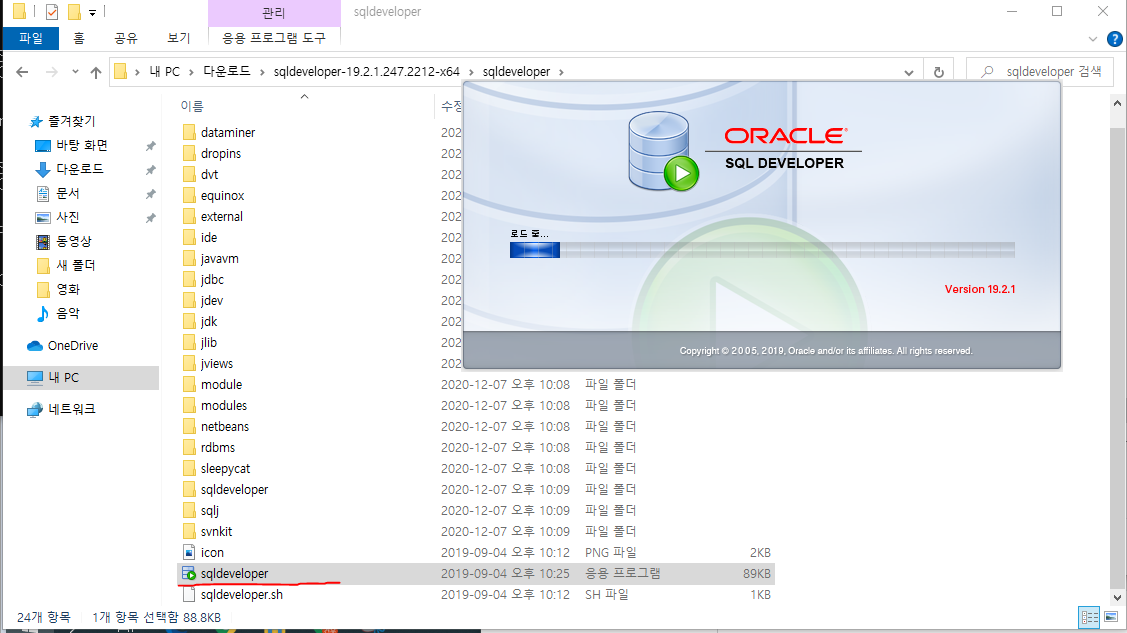The height and width of the screenshot is (633, 1127).
Task: Select the jlib folder
Action: (208, 343)
